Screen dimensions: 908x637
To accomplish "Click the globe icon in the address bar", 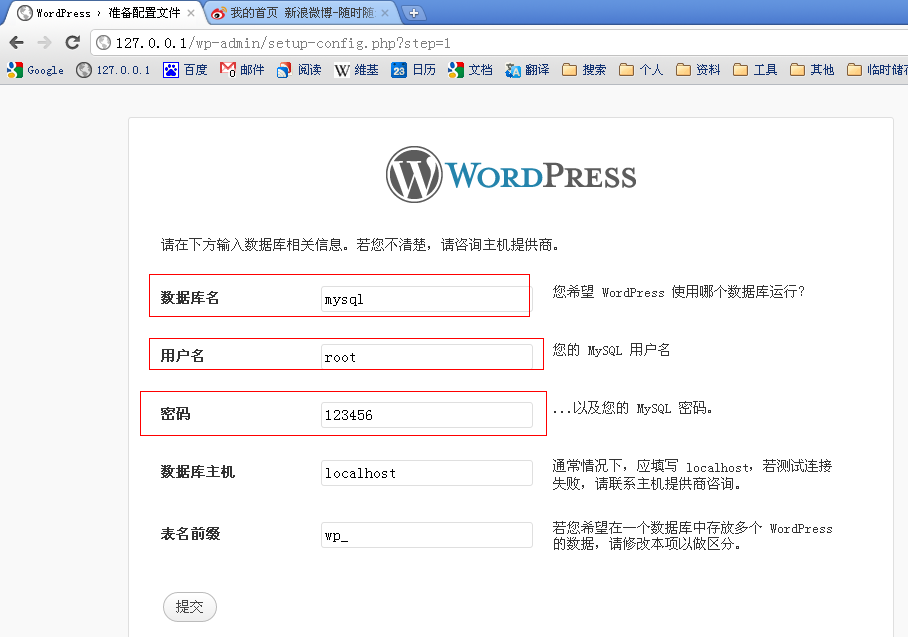I will tap(103, 43).
